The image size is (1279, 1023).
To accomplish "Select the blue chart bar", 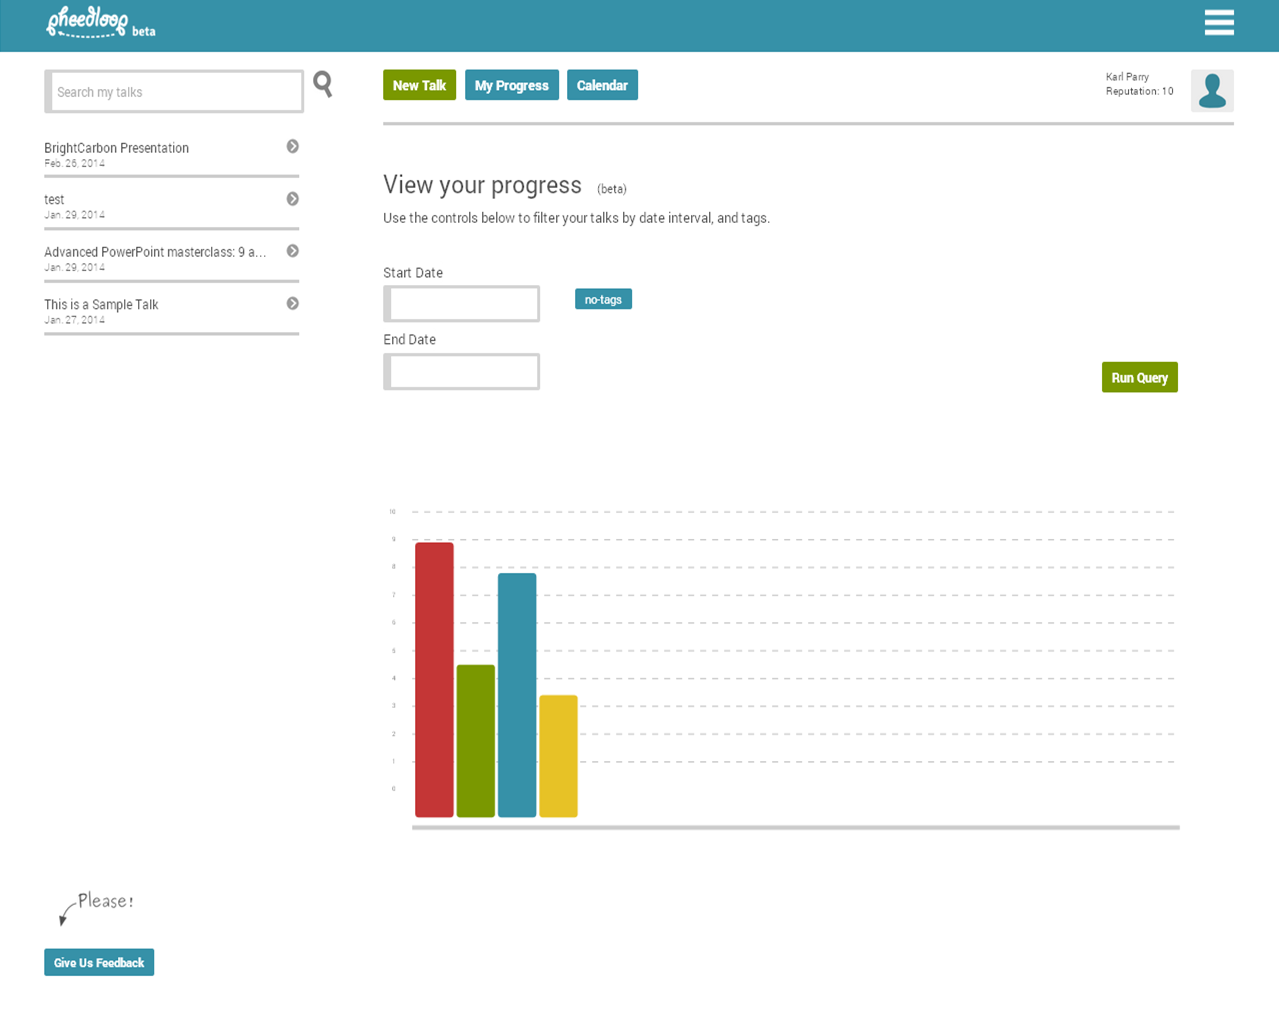I will click(x=517, y=695).
